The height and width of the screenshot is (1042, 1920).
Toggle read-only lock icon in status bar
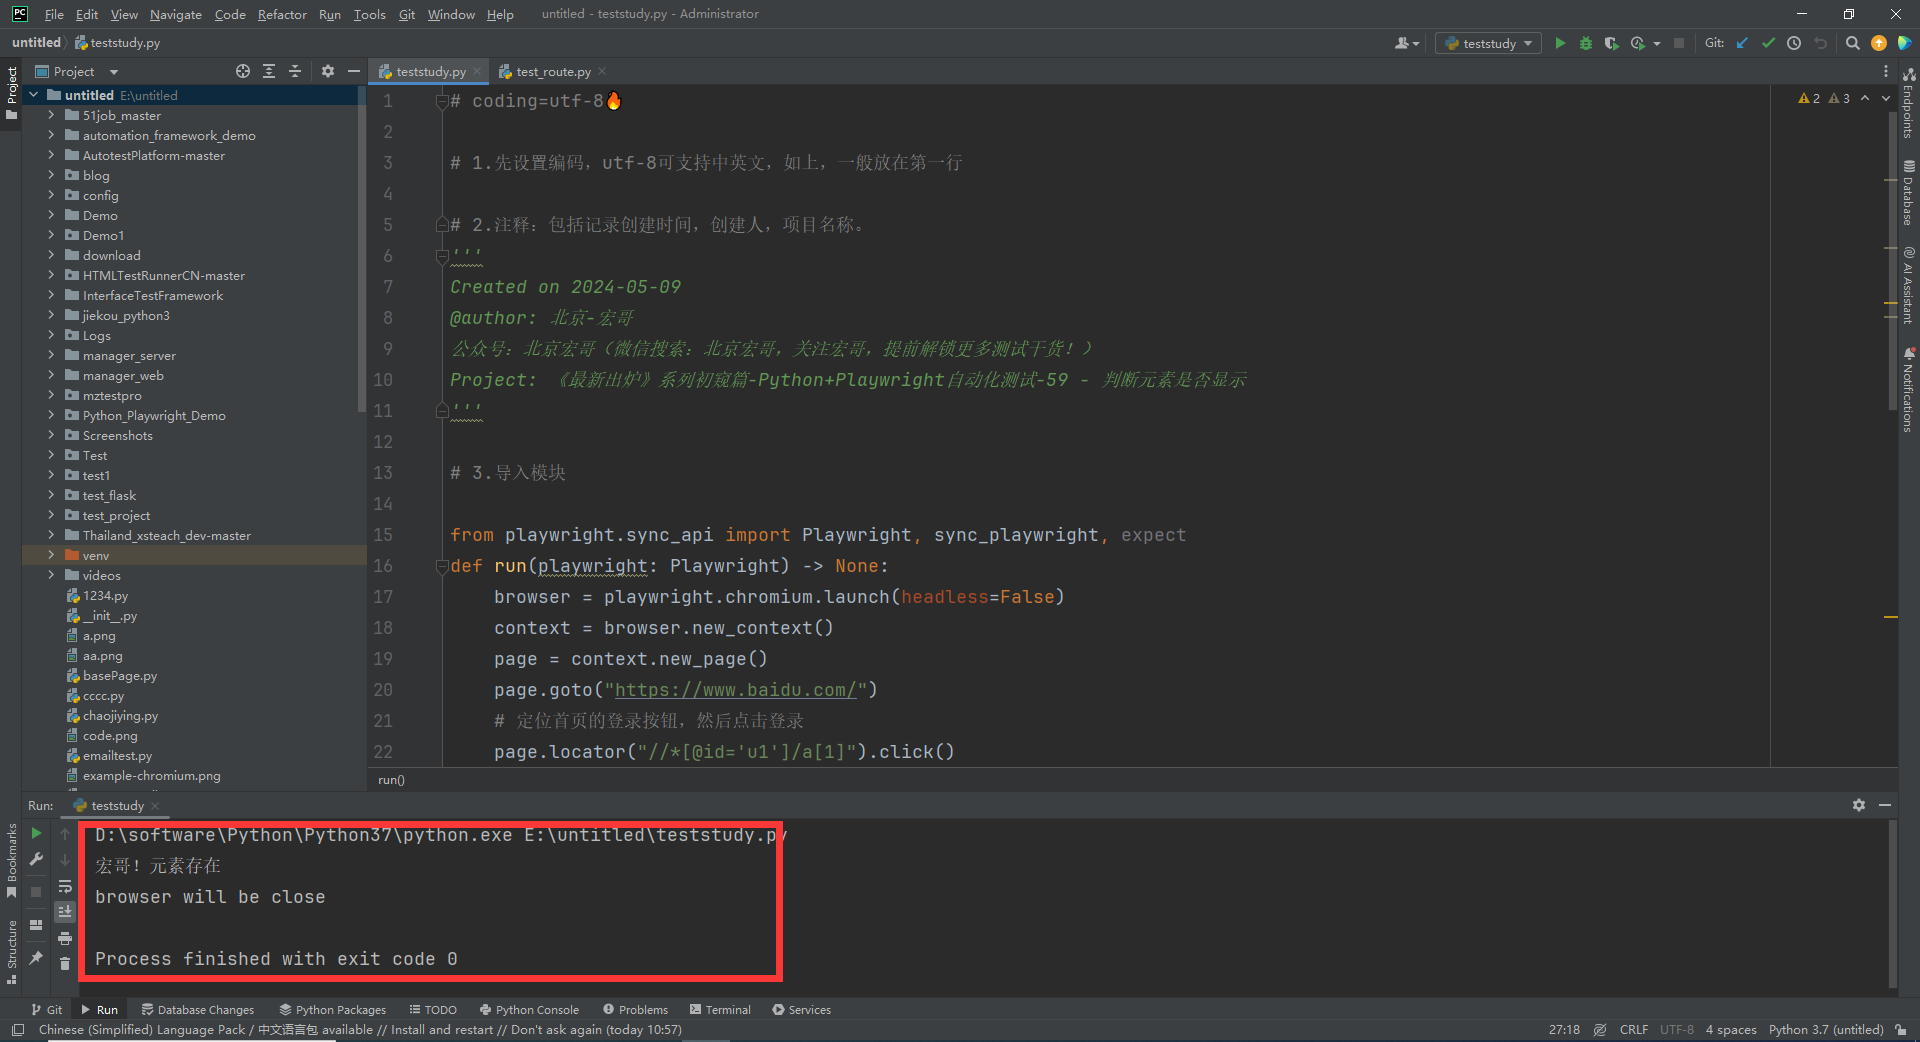(x=1901, y=1030)
